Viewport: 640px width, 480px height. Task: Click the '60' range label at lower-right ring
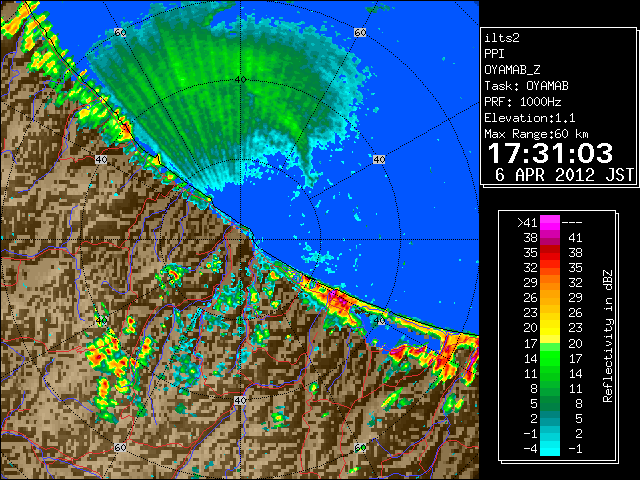point(360,448)
